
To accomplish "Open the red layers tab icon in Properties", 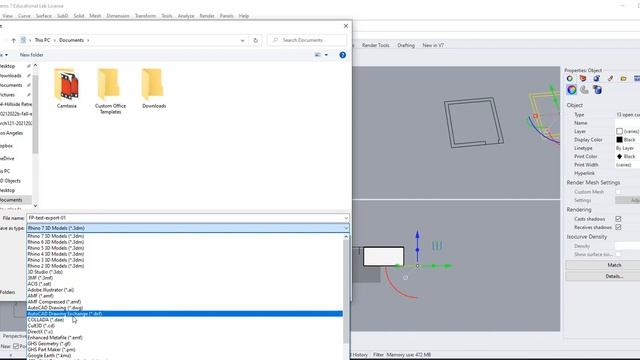I will point(583,78).
